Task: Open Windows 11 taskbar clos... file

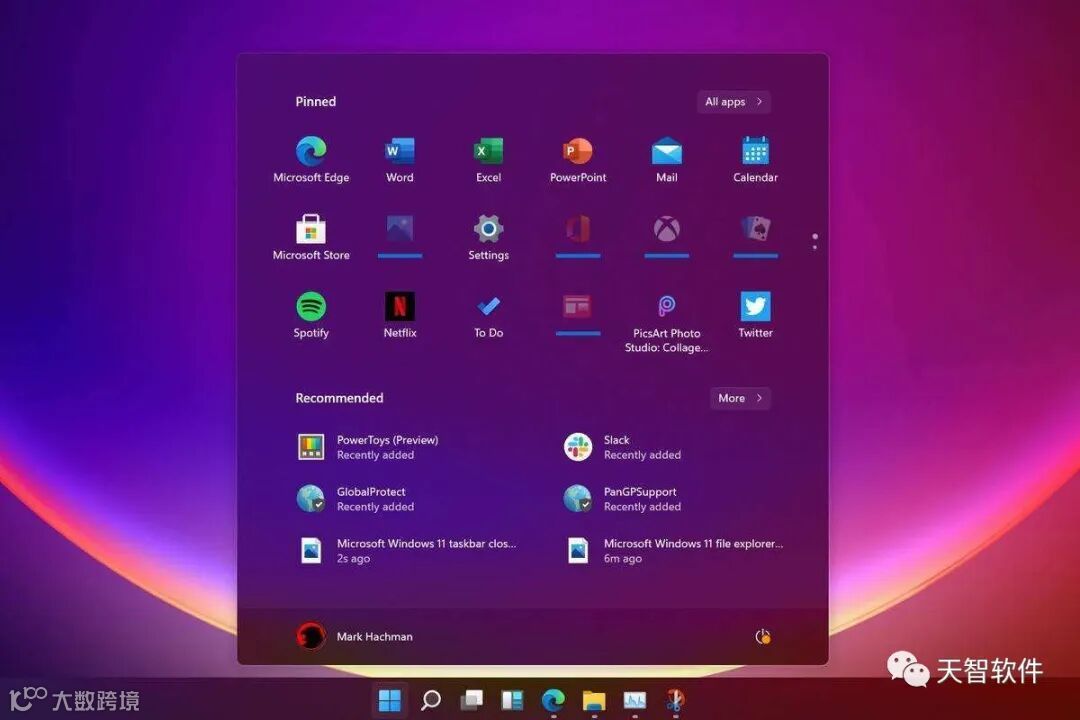Action: pos(406,551)
